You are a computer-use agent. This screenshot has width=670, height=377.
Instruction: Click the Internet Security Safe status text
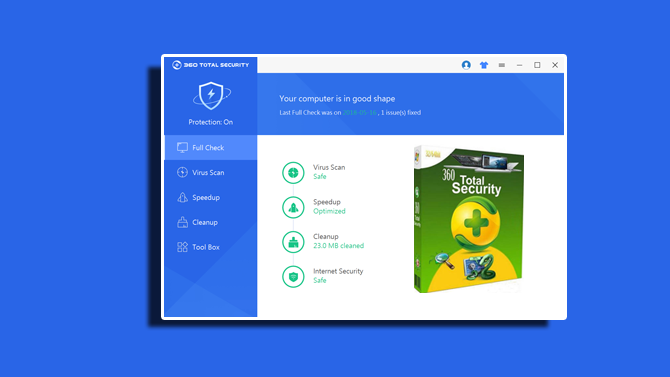(x=320, y=280)
